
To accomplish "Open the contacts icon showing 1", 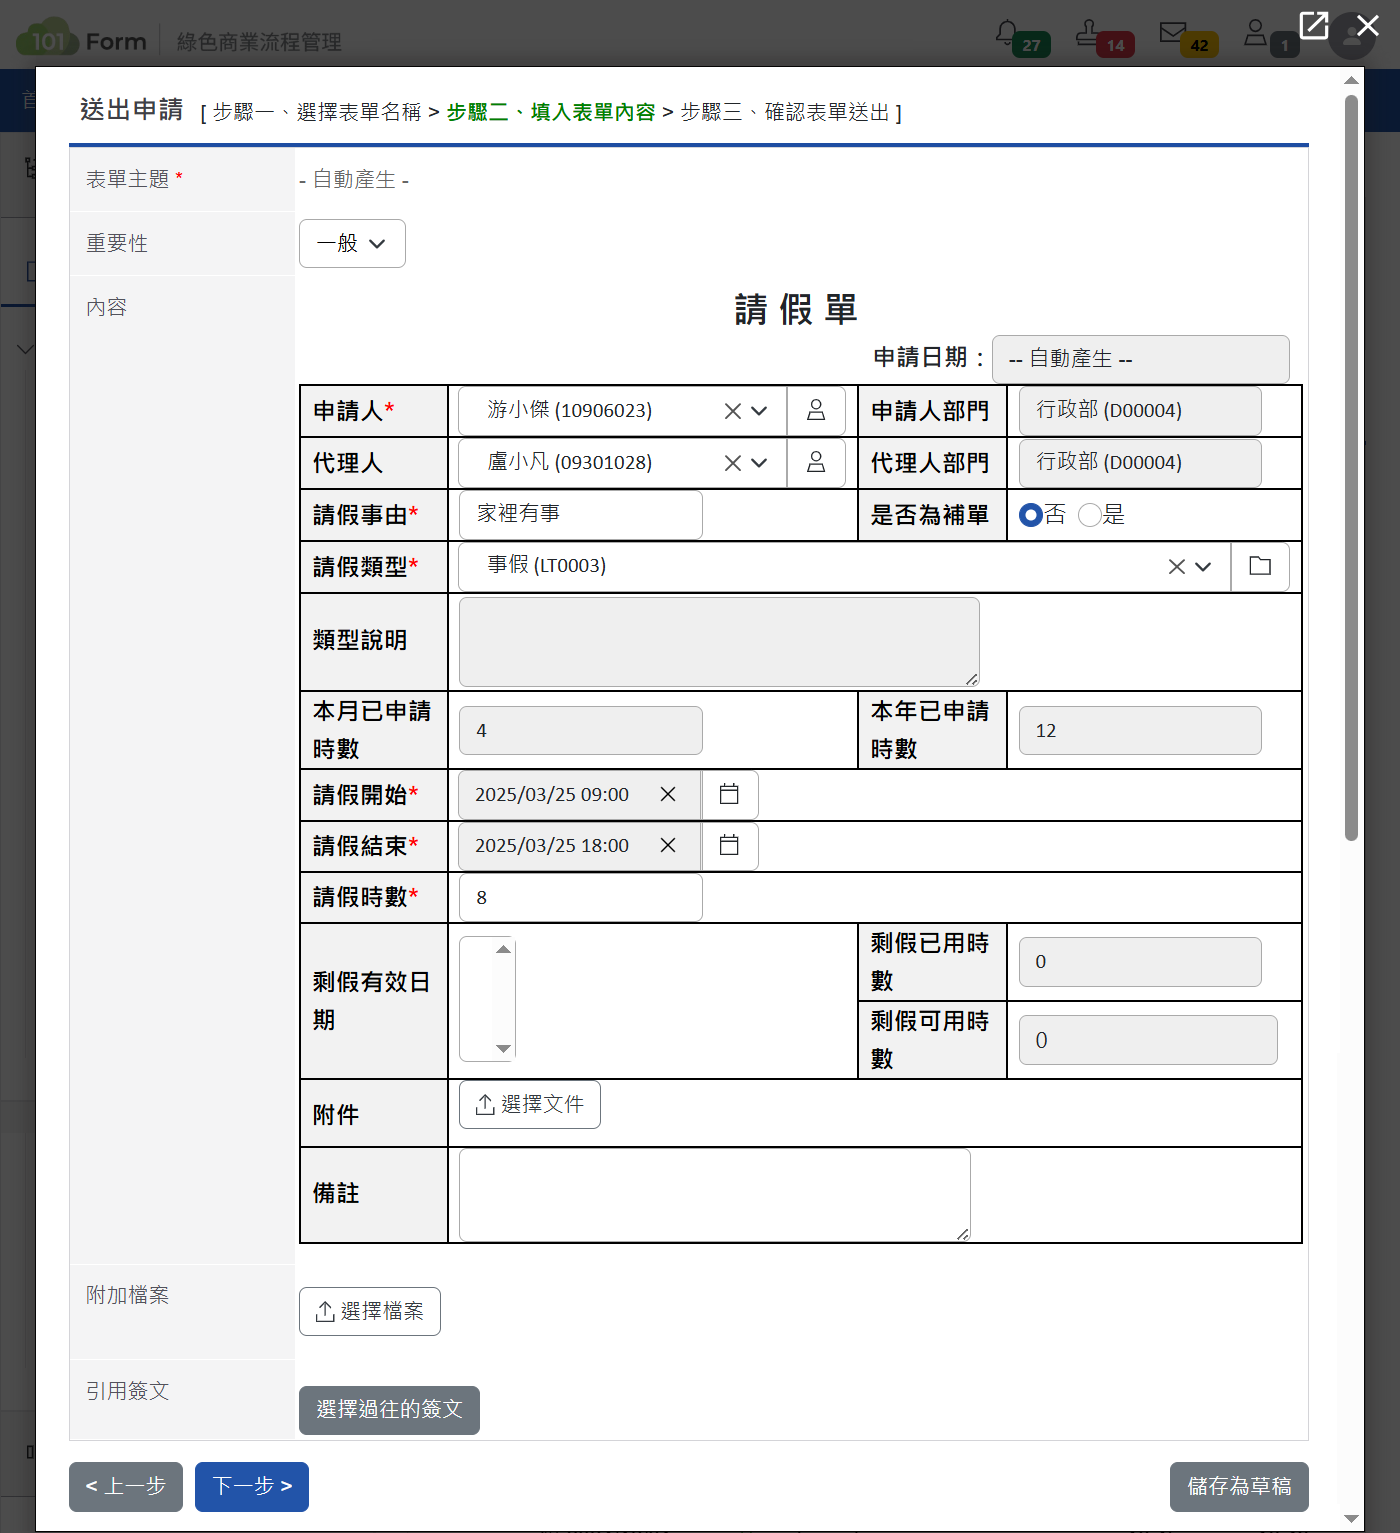I will tap(1256, 32).
